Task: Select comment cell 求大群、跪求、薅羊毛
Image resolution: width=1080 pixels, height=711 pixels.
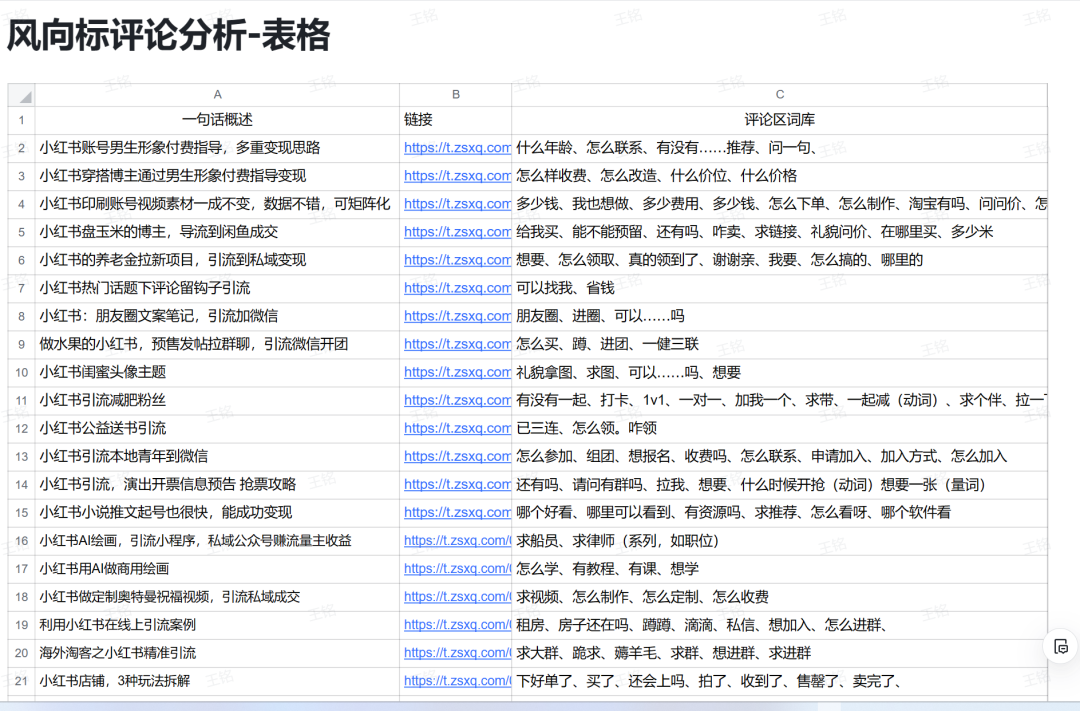Action: [x=779, y=652]
